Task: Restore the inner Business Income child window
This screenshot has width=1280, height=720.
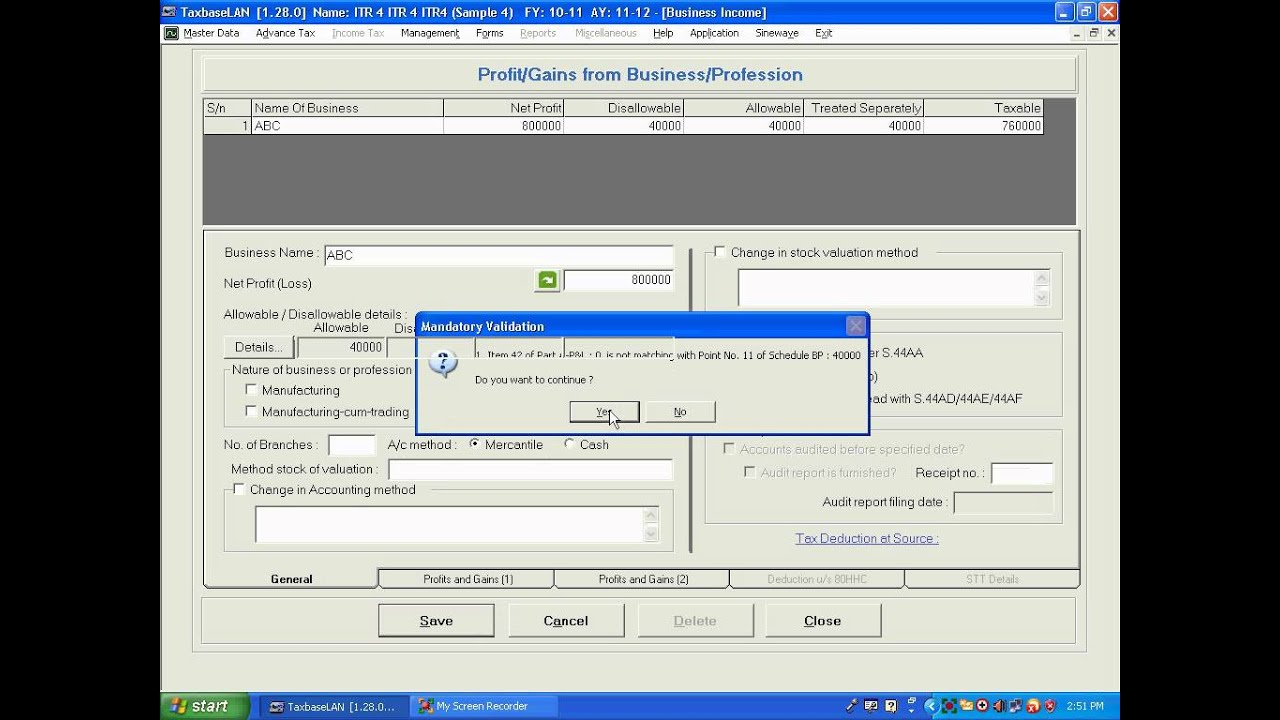Action: coord(1094,33)
